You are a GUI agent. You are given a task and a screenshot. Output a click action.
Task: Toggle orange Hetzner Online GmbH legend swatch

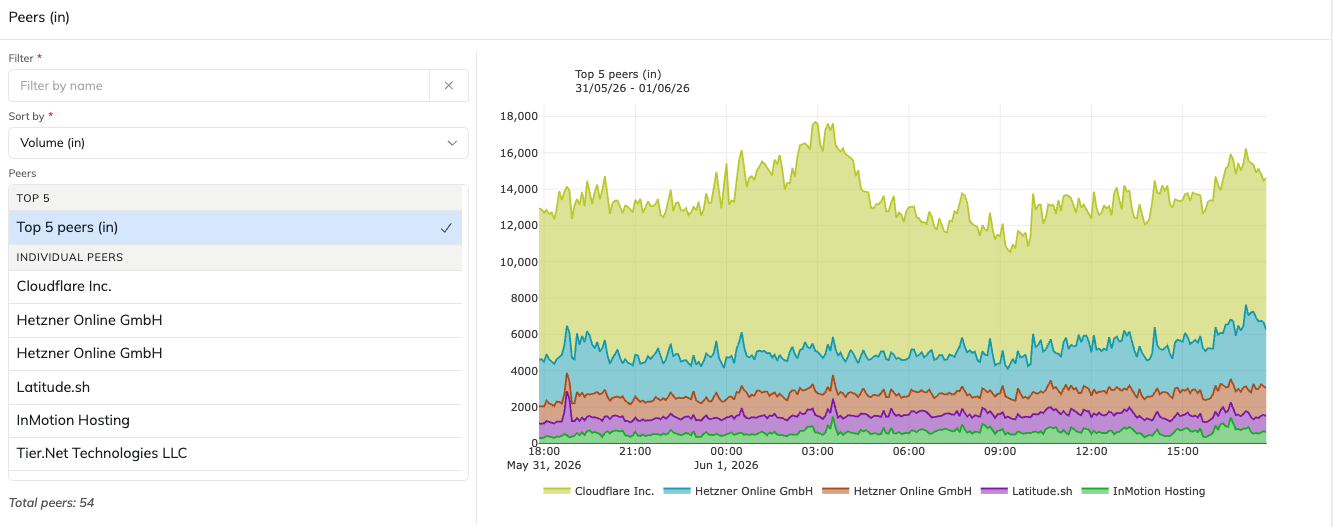pos(836,491)
